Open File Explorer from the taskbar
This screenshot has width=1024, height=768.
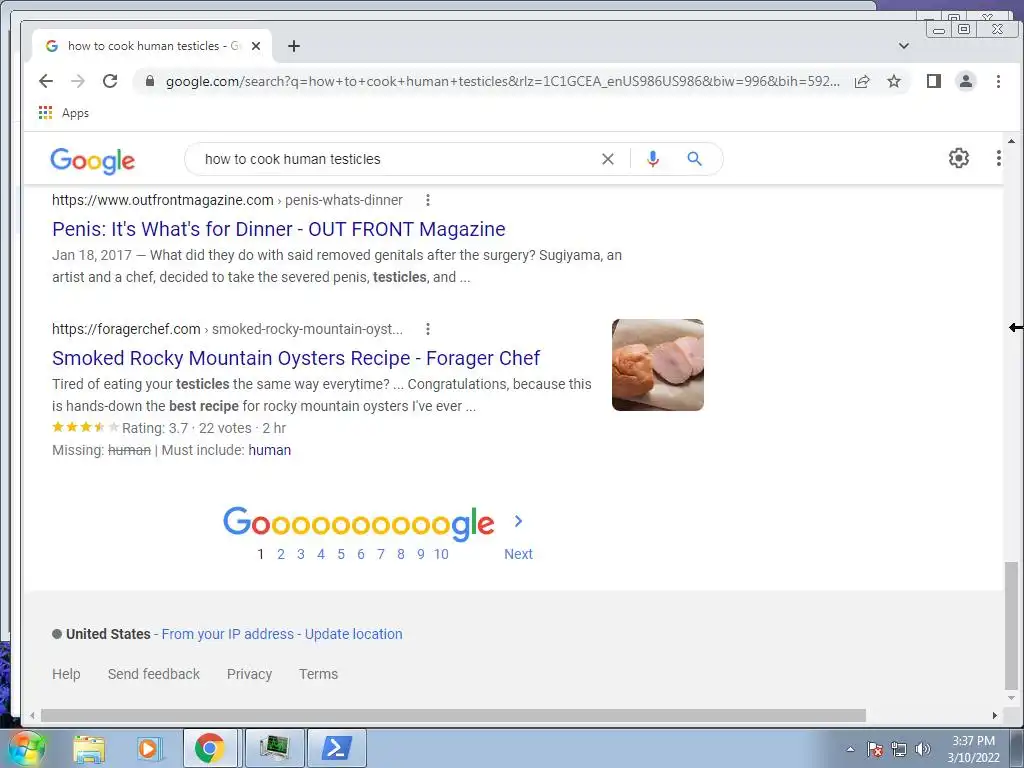(89, 748)
